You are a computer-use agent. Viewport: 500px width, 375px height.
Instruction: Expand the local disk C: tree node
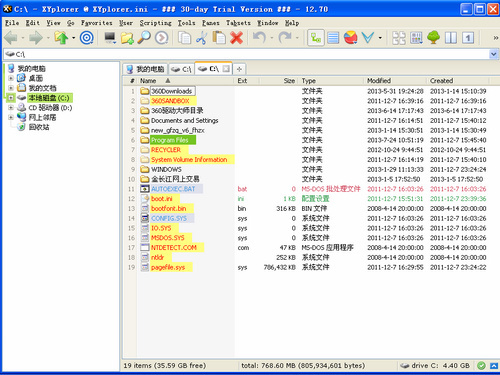[11, 98]
